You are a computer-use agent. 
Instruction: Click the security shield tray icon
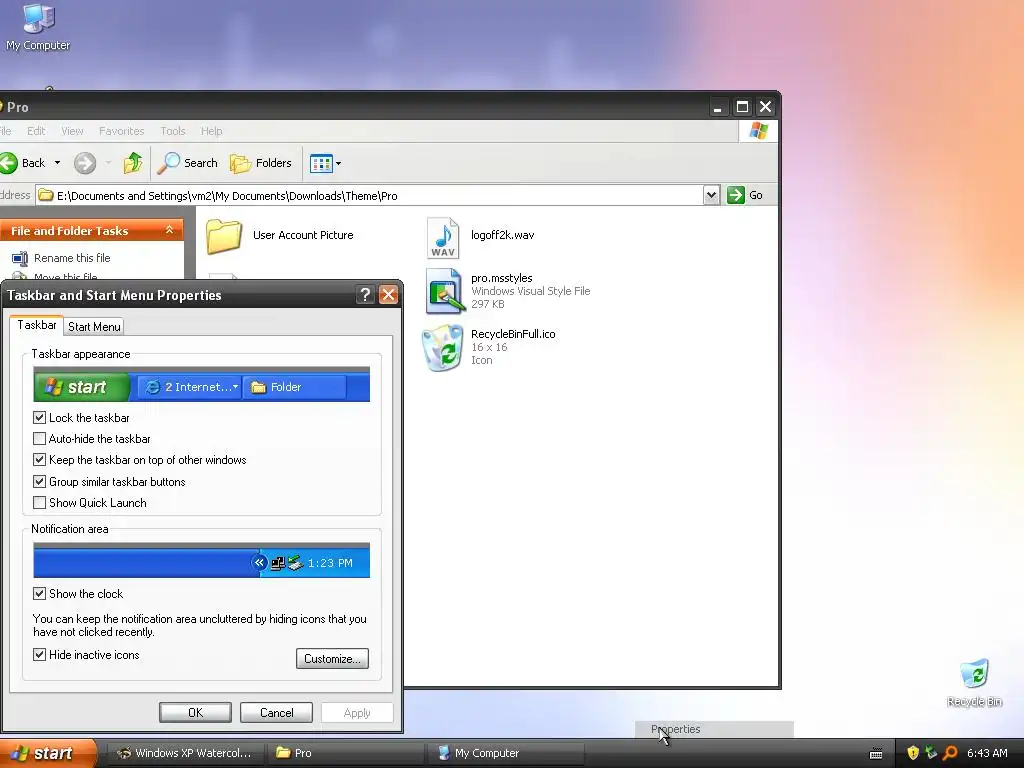[x=913, y=753]
